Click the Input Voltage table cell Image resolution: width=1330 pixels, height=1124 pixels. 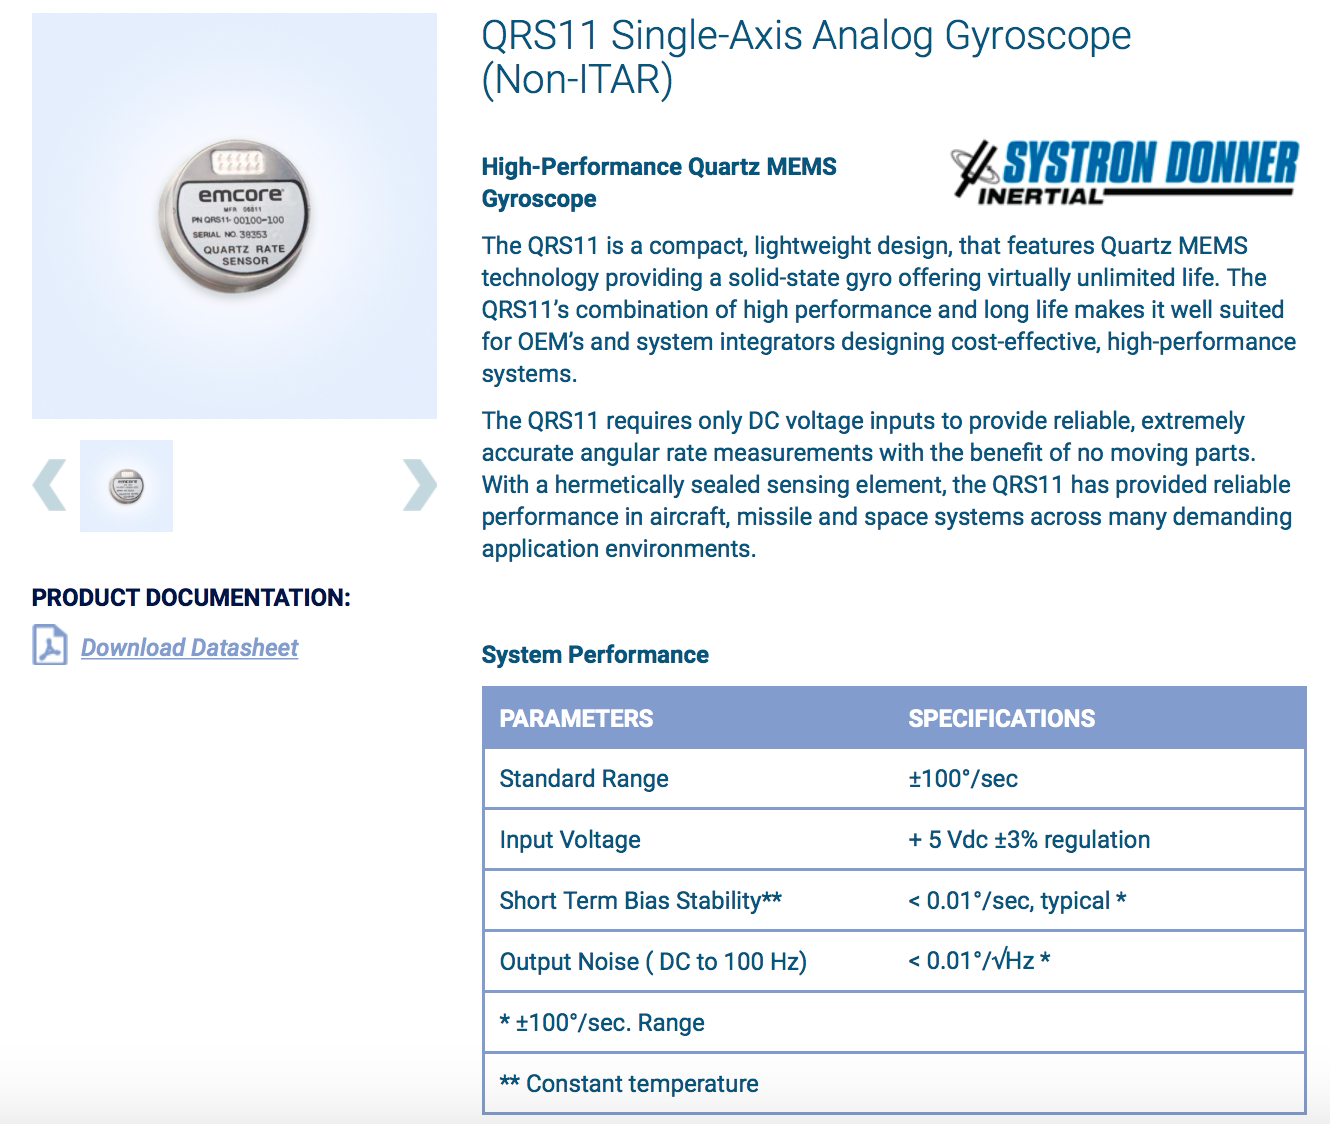570,840
